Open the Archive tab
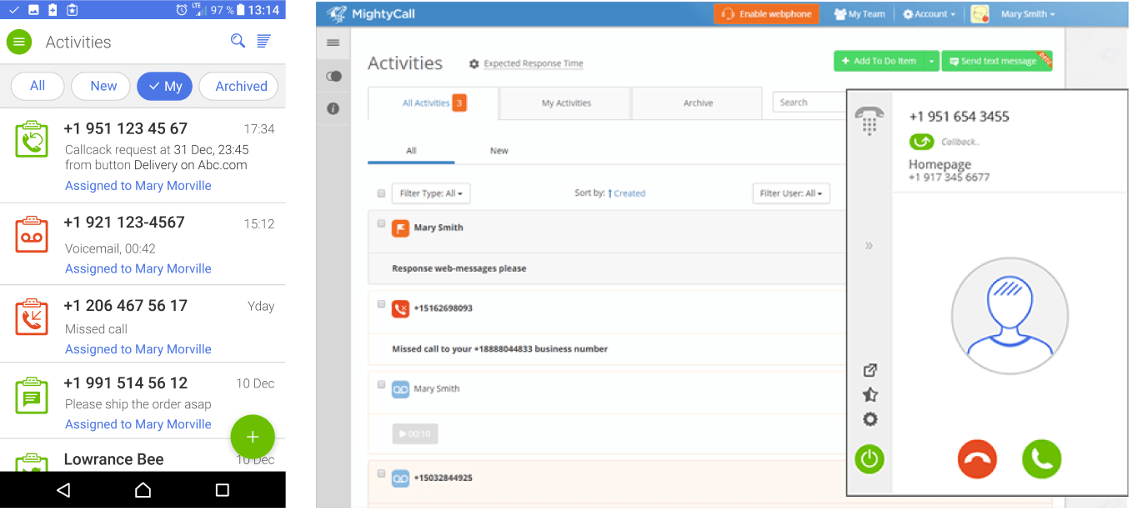The image size is (1129, 508). pos(698,103)
